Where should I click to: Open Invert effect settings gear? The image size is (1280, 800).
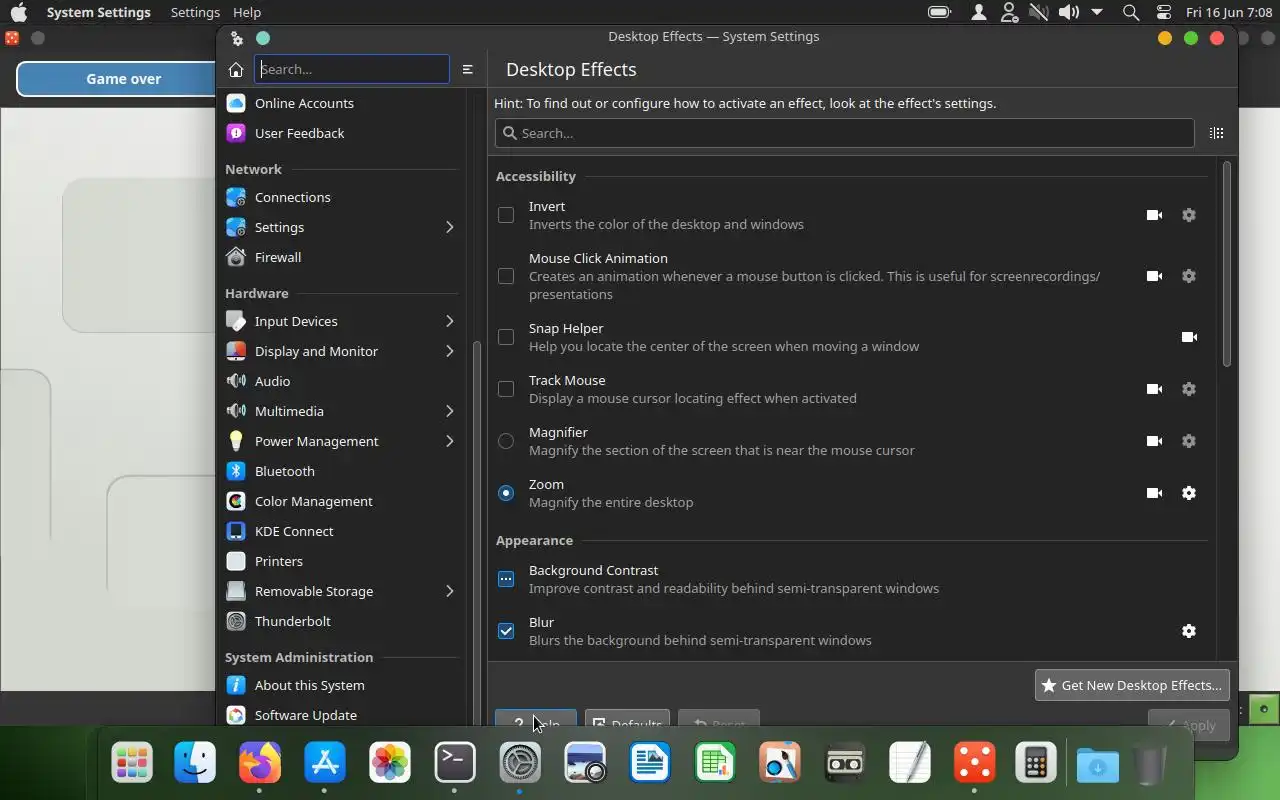pos(1189,215)
